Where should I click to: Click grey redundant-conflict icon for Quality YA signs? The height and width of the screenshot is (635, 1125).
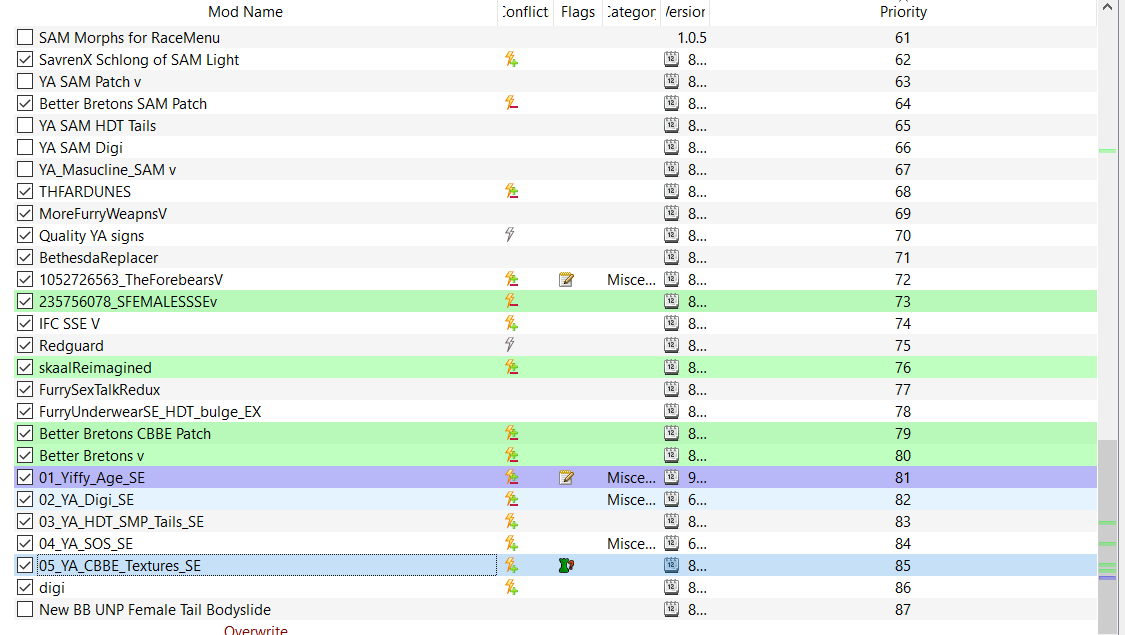click(x=509, y=235)
